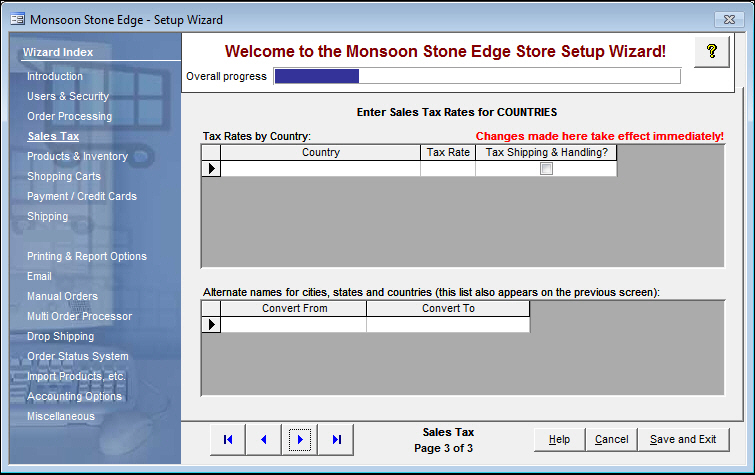Advance to next wizard page arrow
The height and width of the screenshot is (475, 755).
pos(300,439)
